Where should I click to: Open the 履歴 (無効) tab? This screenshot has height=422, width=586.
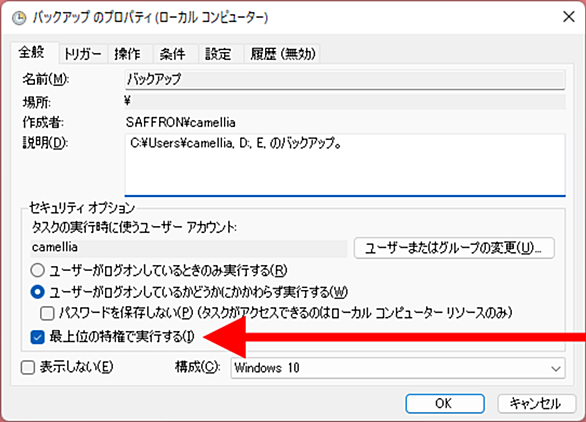click(283, 54)
